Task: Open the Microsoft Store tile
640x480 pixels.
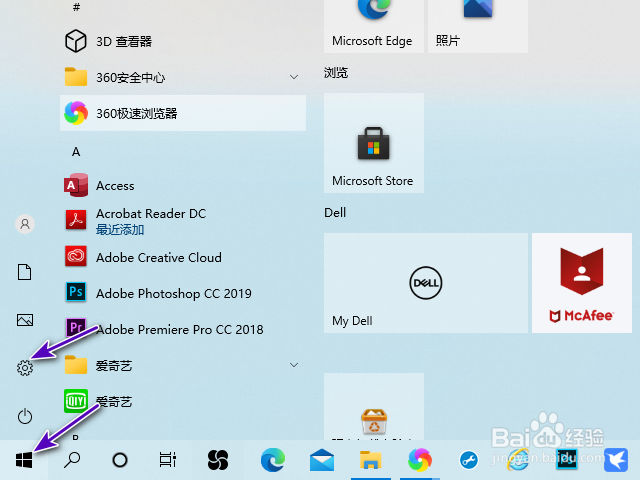Action: tap(374, 143)
